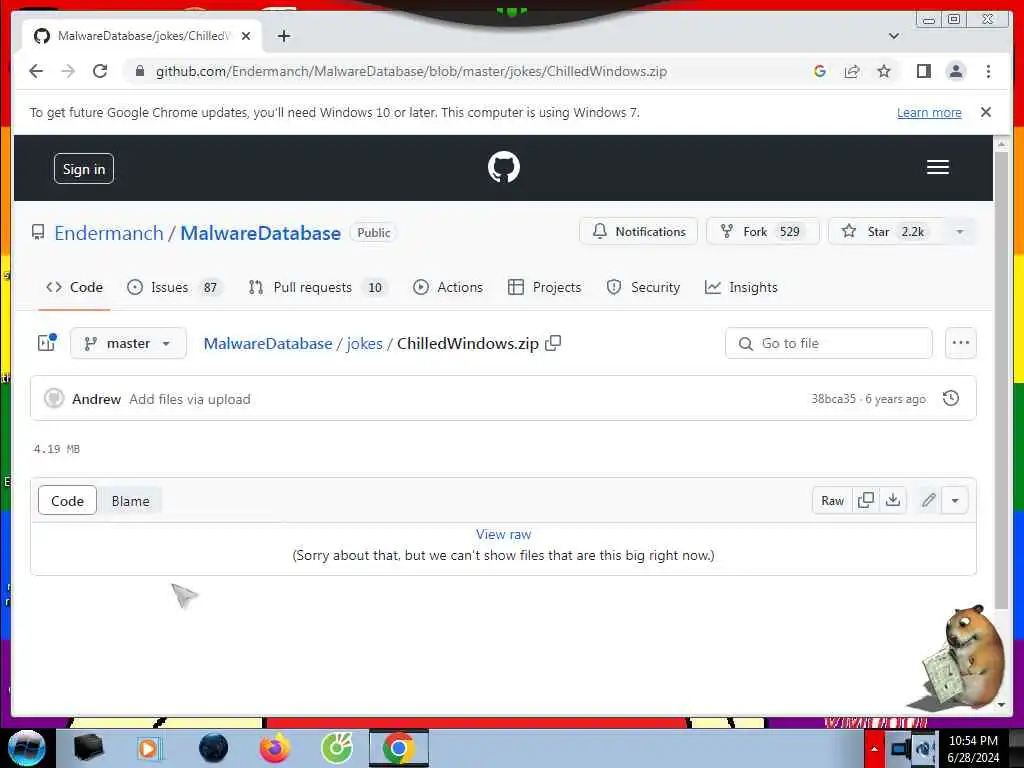Open the new tab plus button
The width and height of the screenshot is (1024, 768).
283,36
